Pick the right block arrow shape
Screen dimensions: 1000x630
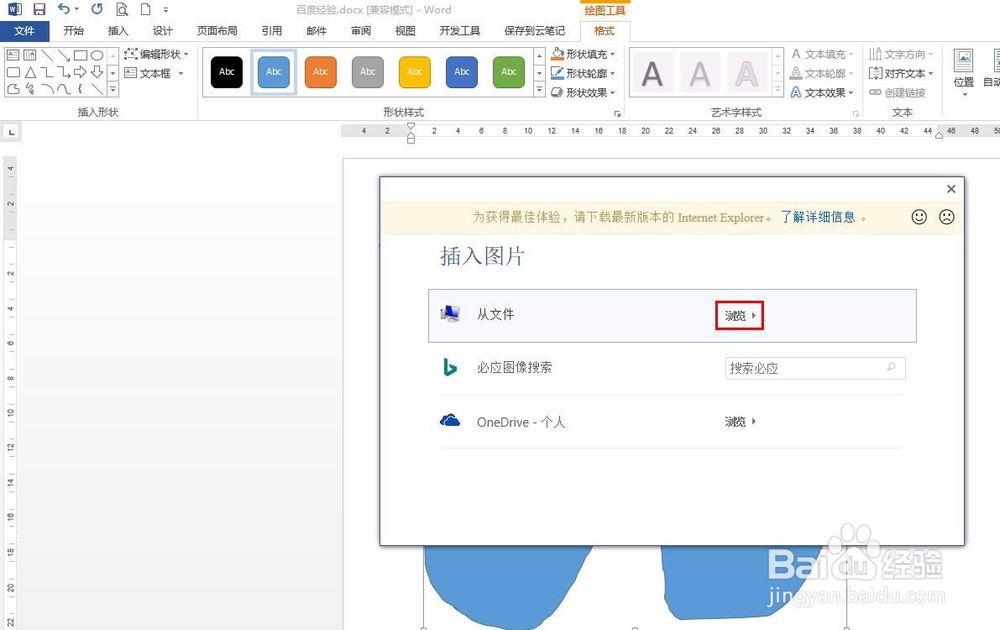(80, 72)
